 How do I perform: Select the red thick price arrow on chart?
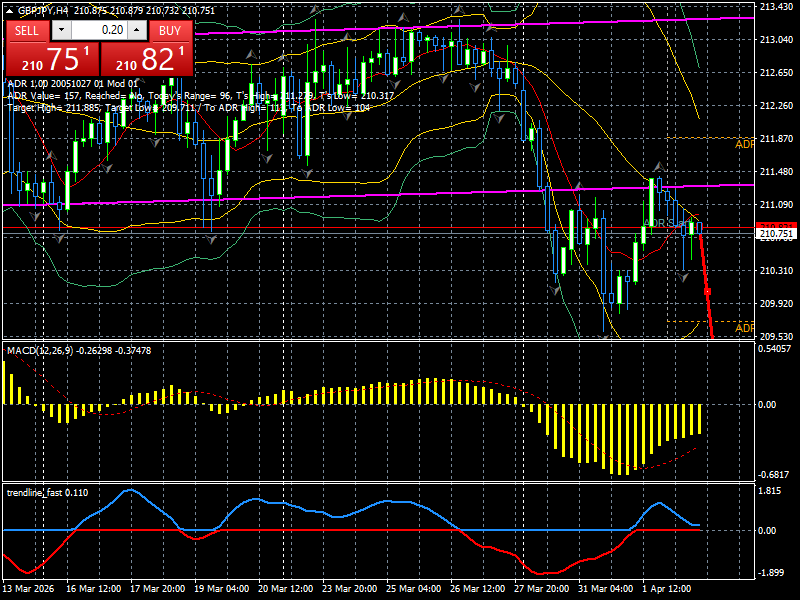[x=706, y=290]
